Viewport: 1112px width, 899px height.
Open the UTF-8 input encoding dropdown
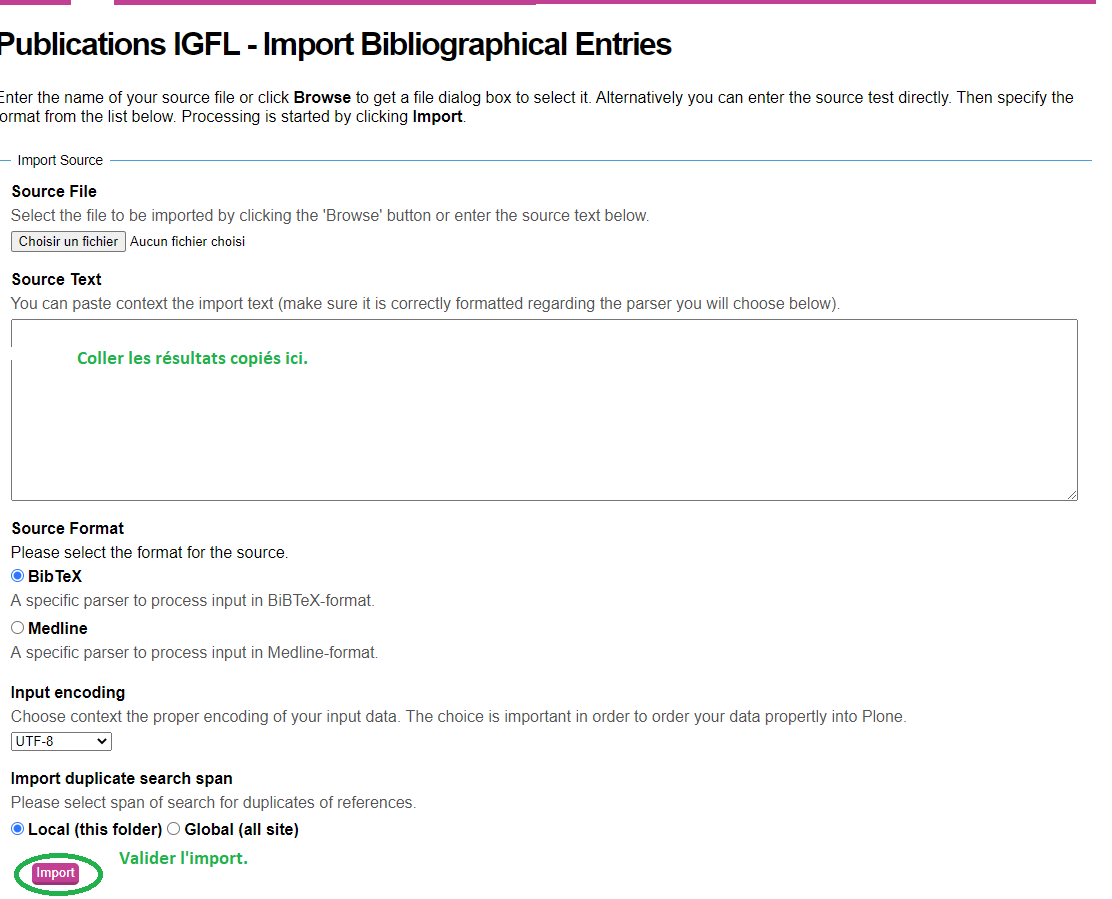[61, 741]
